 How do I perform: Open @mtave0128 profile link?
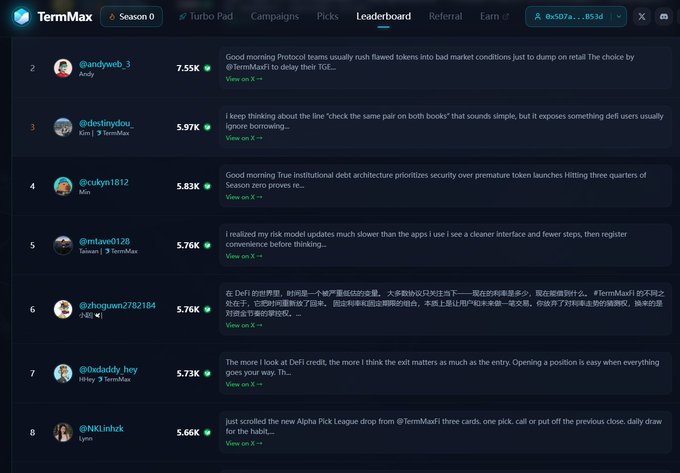pyautogui.click(x=104, y=241)
